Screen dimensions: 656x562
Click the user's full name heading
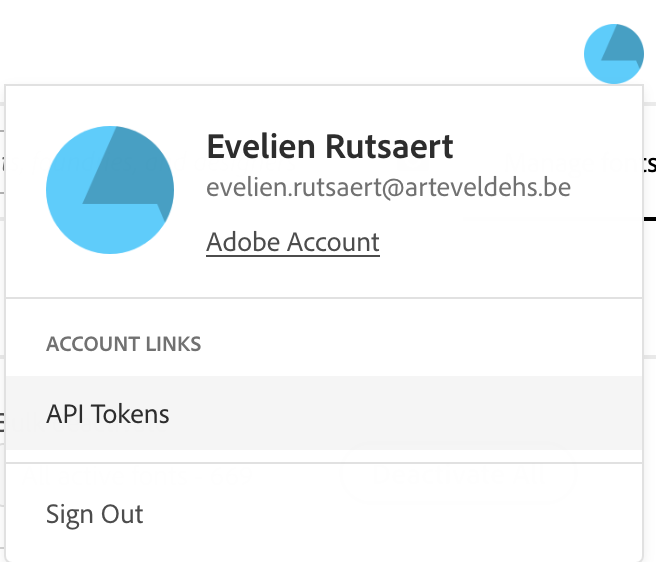click(x=329, y=147)
